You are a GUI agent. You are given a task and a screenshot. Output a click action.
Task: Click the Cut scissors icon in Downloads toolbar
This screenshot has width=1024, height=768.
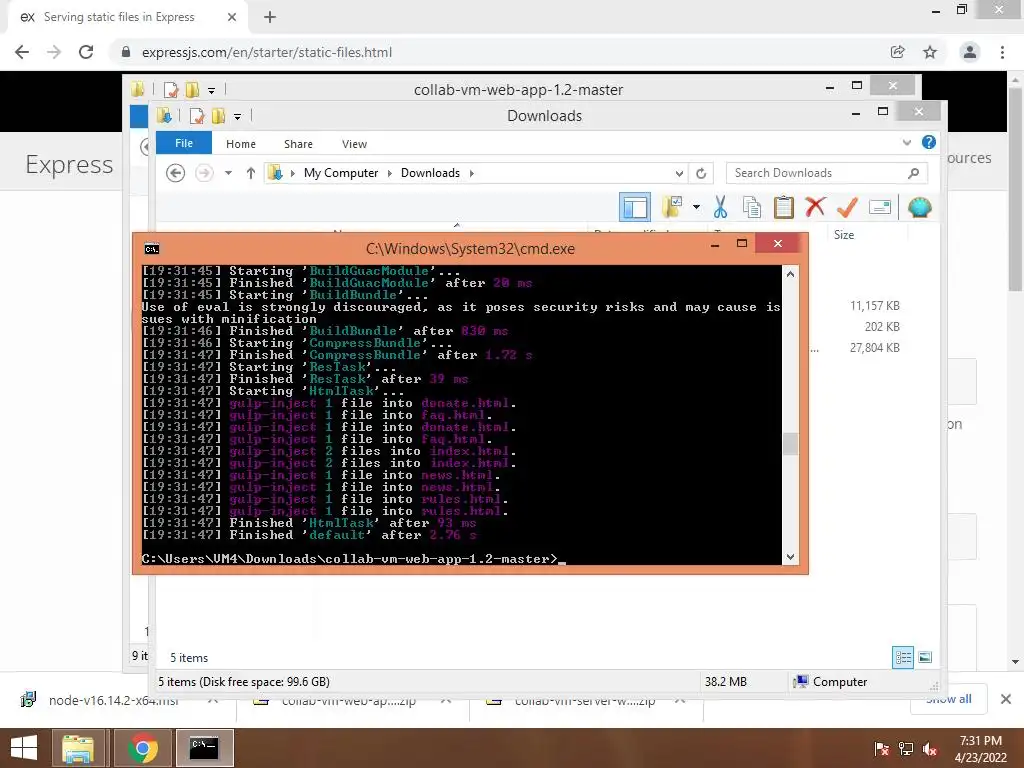point(720,207)
